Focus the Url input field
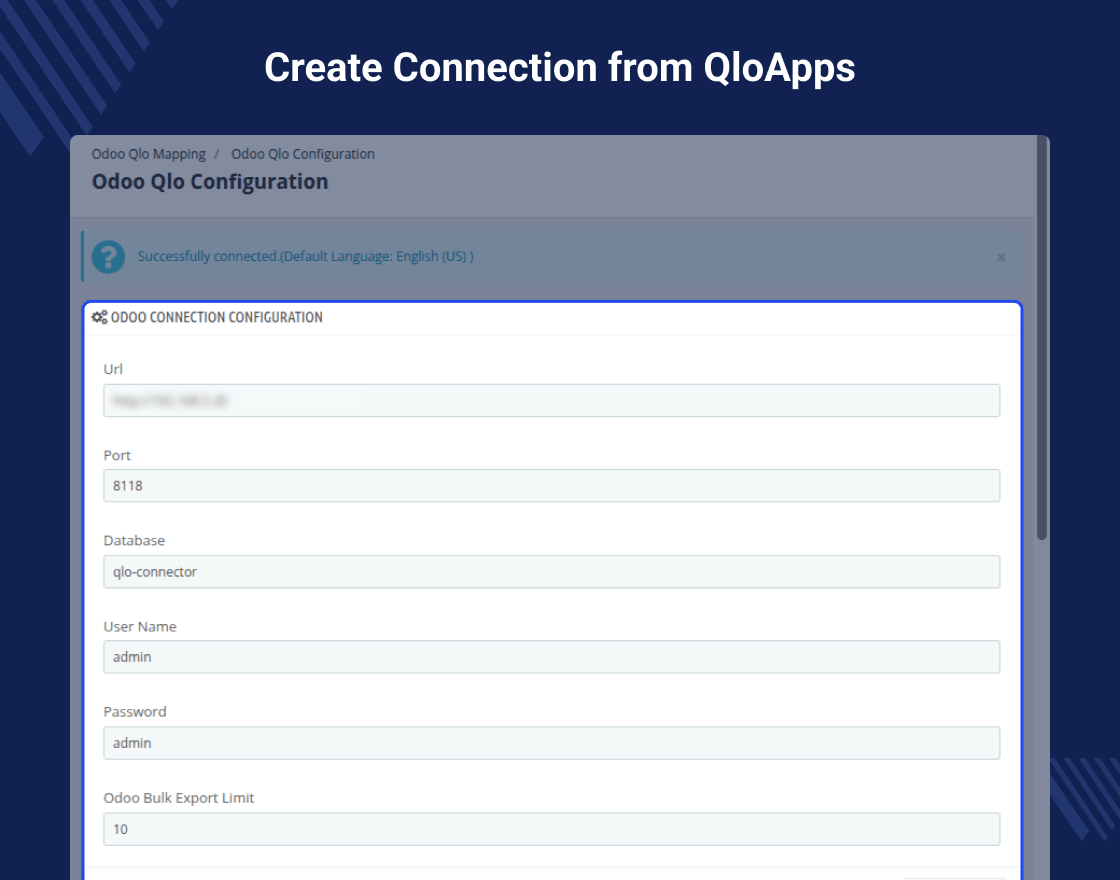The width and height of the screenshot is (1120, 880). coord(551,401)
